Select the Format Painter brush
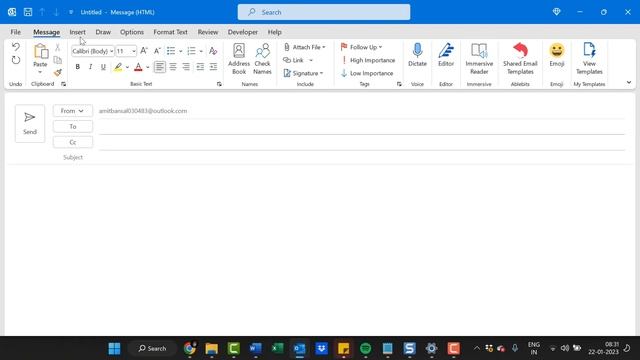Image resolution: width=640 pixels, height=360 pixels. (58, 73)
